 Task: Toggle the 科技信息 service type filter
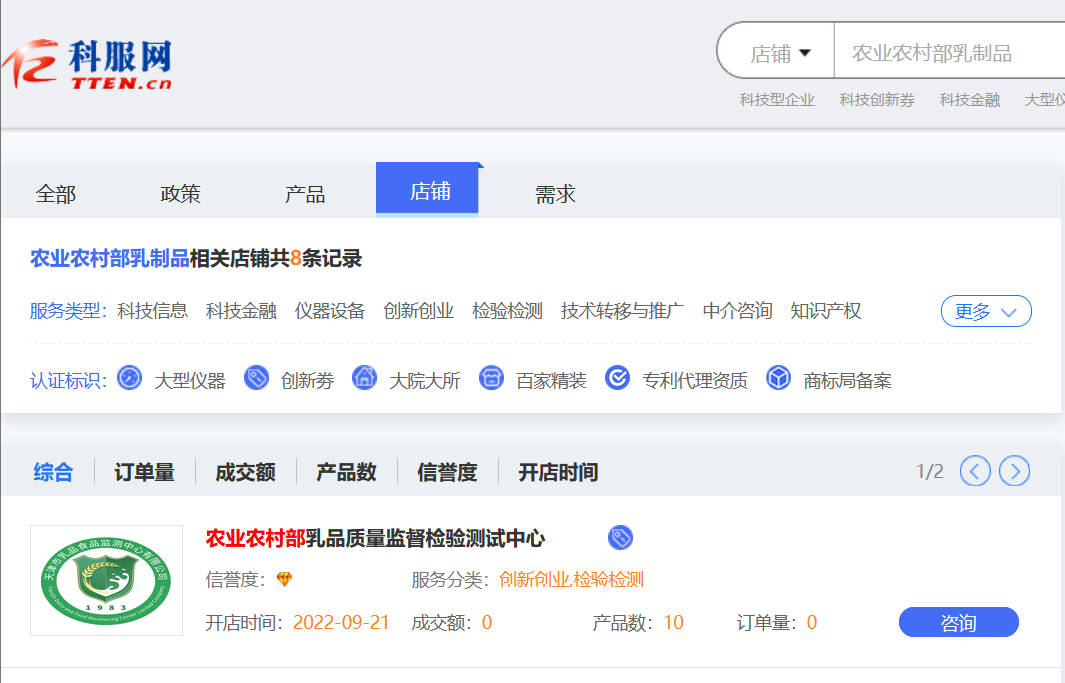coord(150,311)
